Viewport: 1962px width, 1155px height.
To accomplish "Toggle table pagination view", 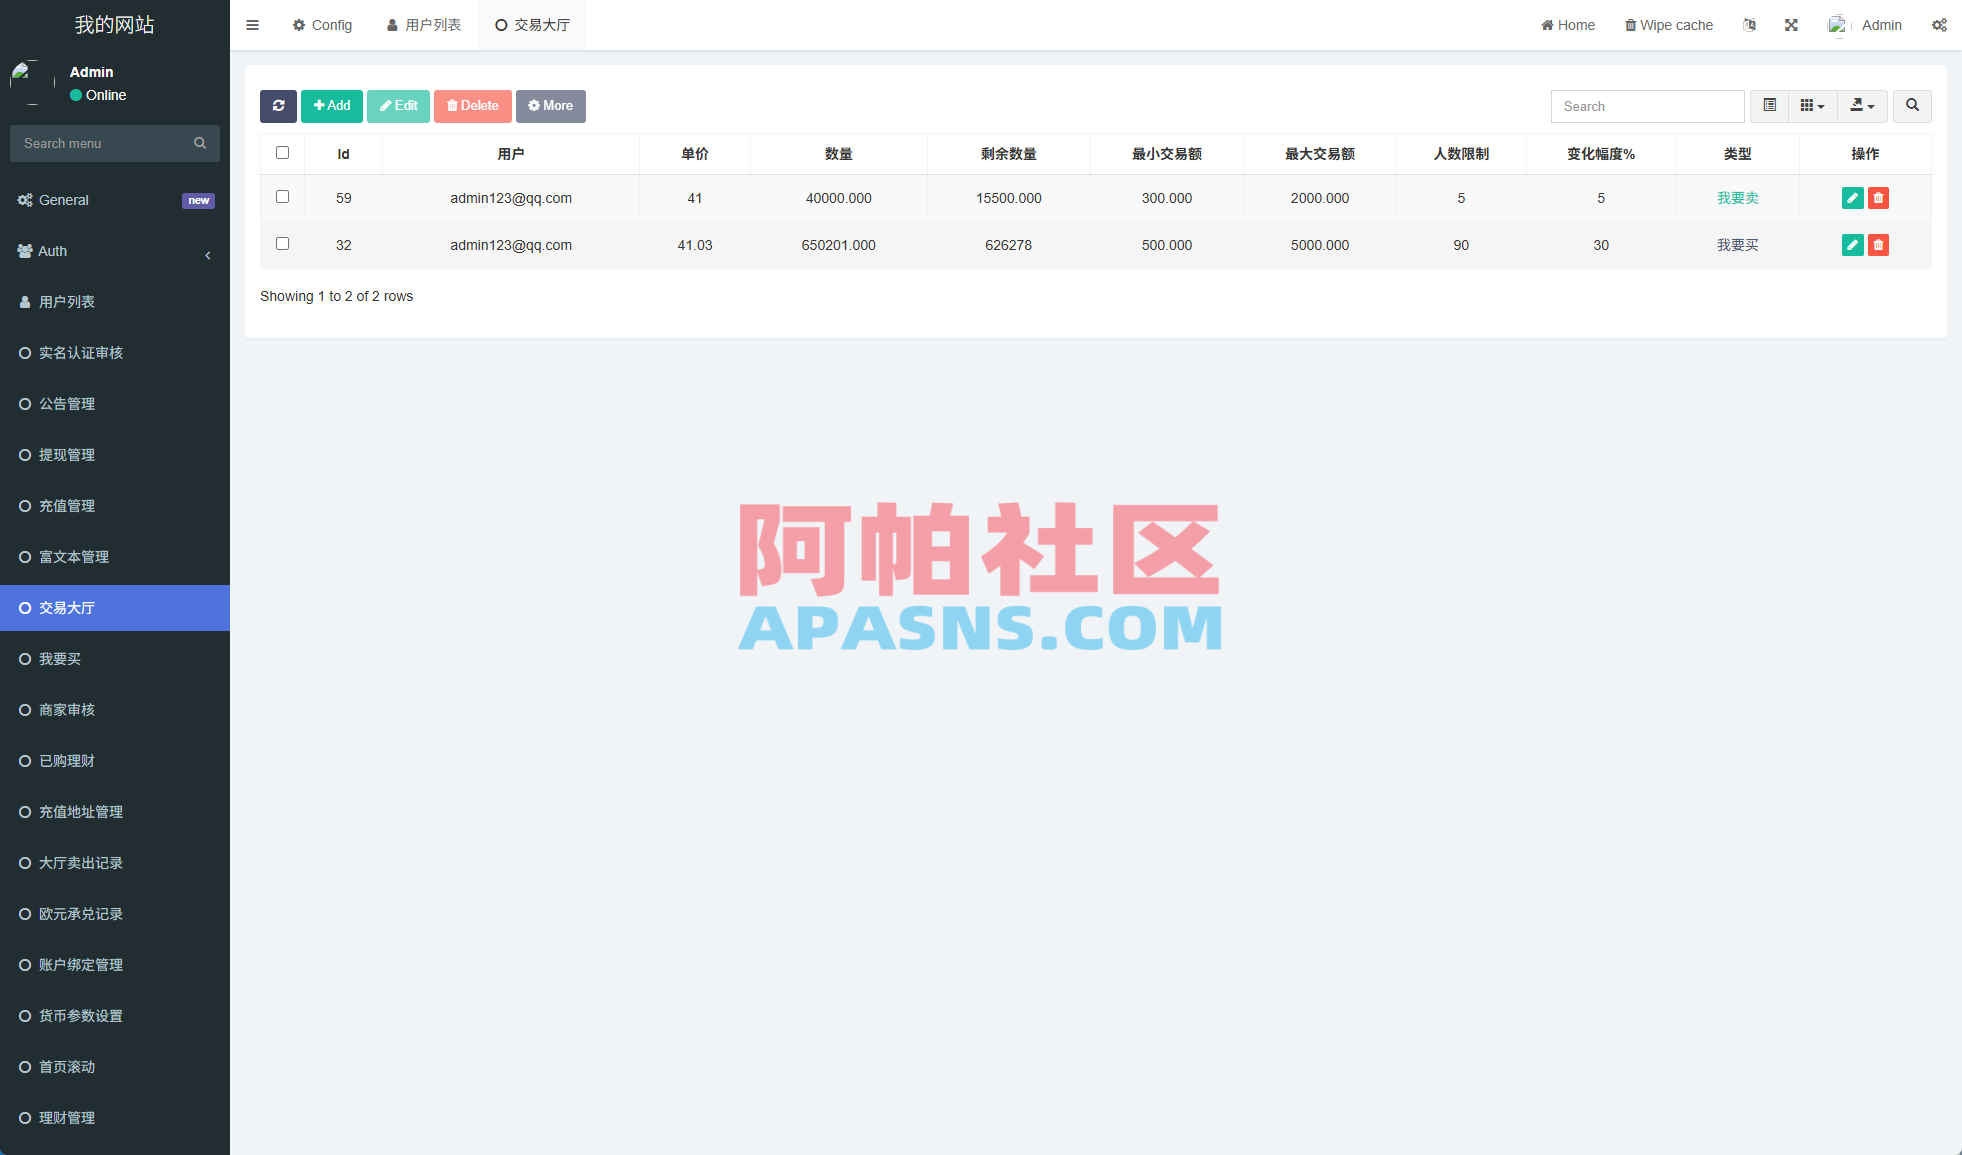I will (x=1769, y=106).
